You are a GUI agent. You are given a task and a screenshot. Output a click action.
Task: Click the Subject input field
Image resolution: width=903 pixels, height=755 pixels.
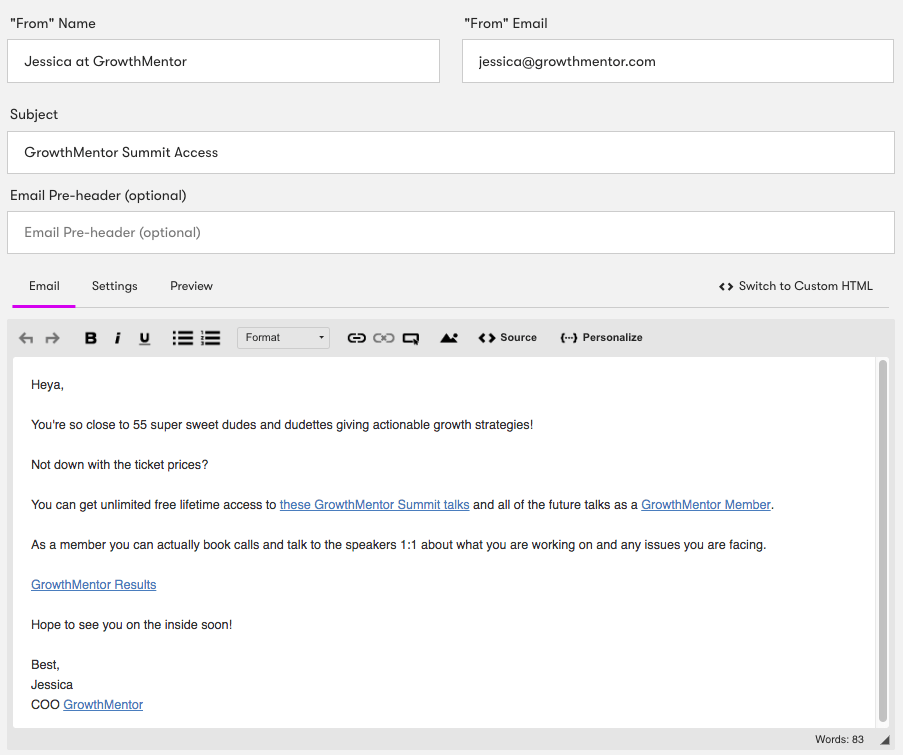coord(451,153)
